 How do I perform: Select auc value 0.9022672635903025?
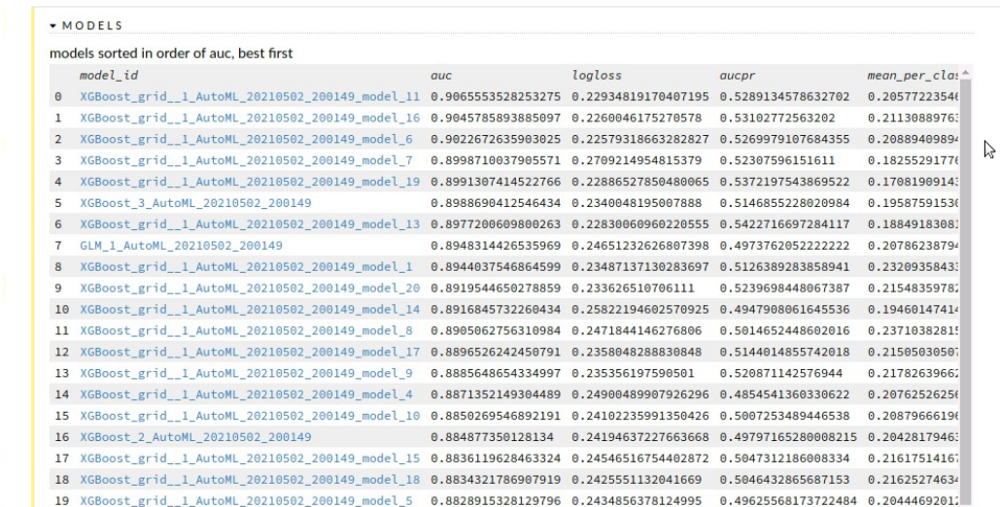click(x=496, y=139)
